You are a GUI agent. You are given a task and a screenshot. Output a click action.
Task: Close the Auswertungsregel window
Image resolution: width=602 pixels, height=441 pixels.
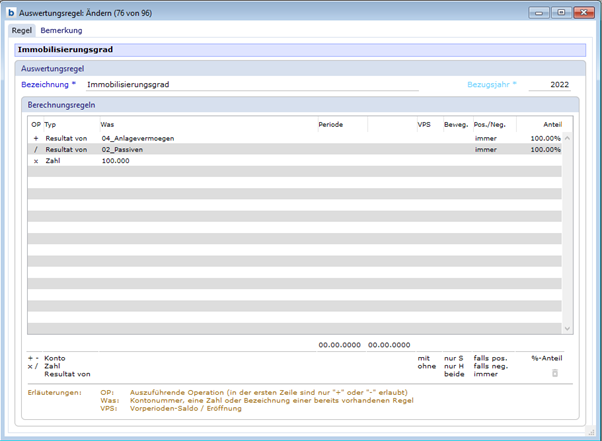(584, 12)
